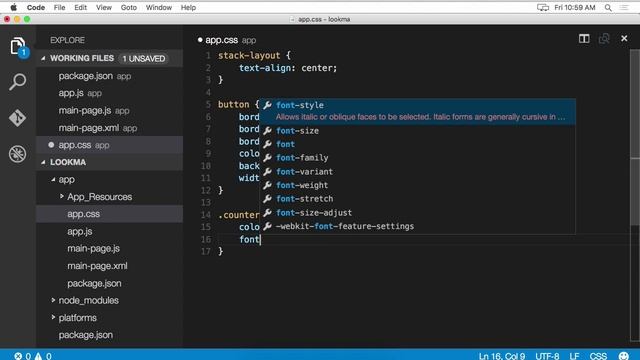Open app.js in the app folder tree
The image size is (640, 360).
(x=109, y=231)
